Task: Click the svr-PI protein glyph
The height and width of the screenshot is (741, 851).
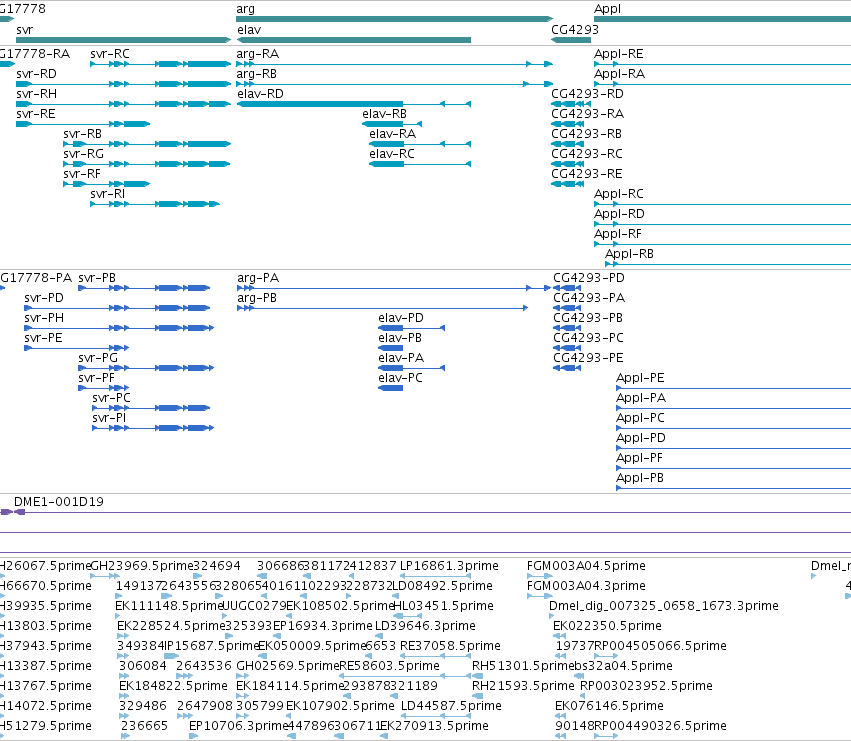Action: [153, 428]
